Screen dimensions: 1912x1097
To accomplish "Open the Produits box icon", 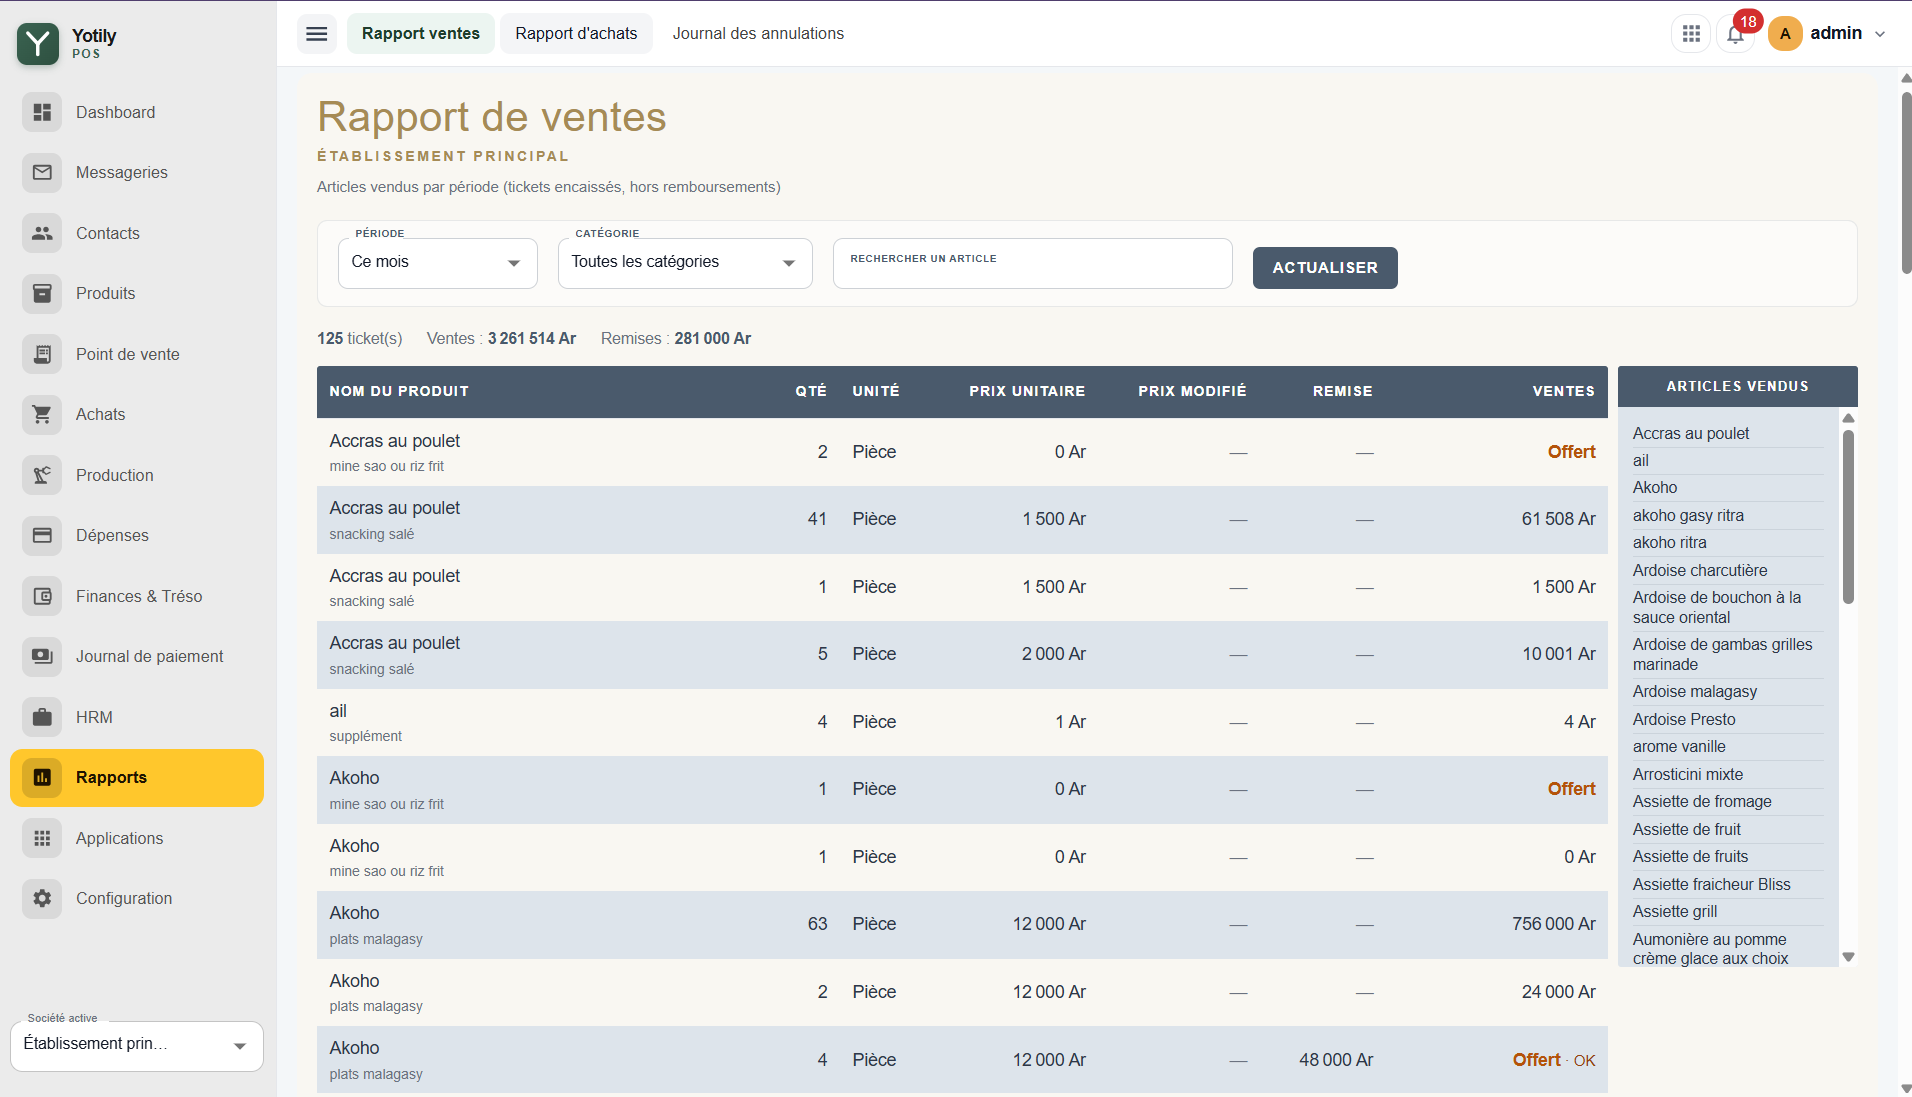I will tap(42, 293).
